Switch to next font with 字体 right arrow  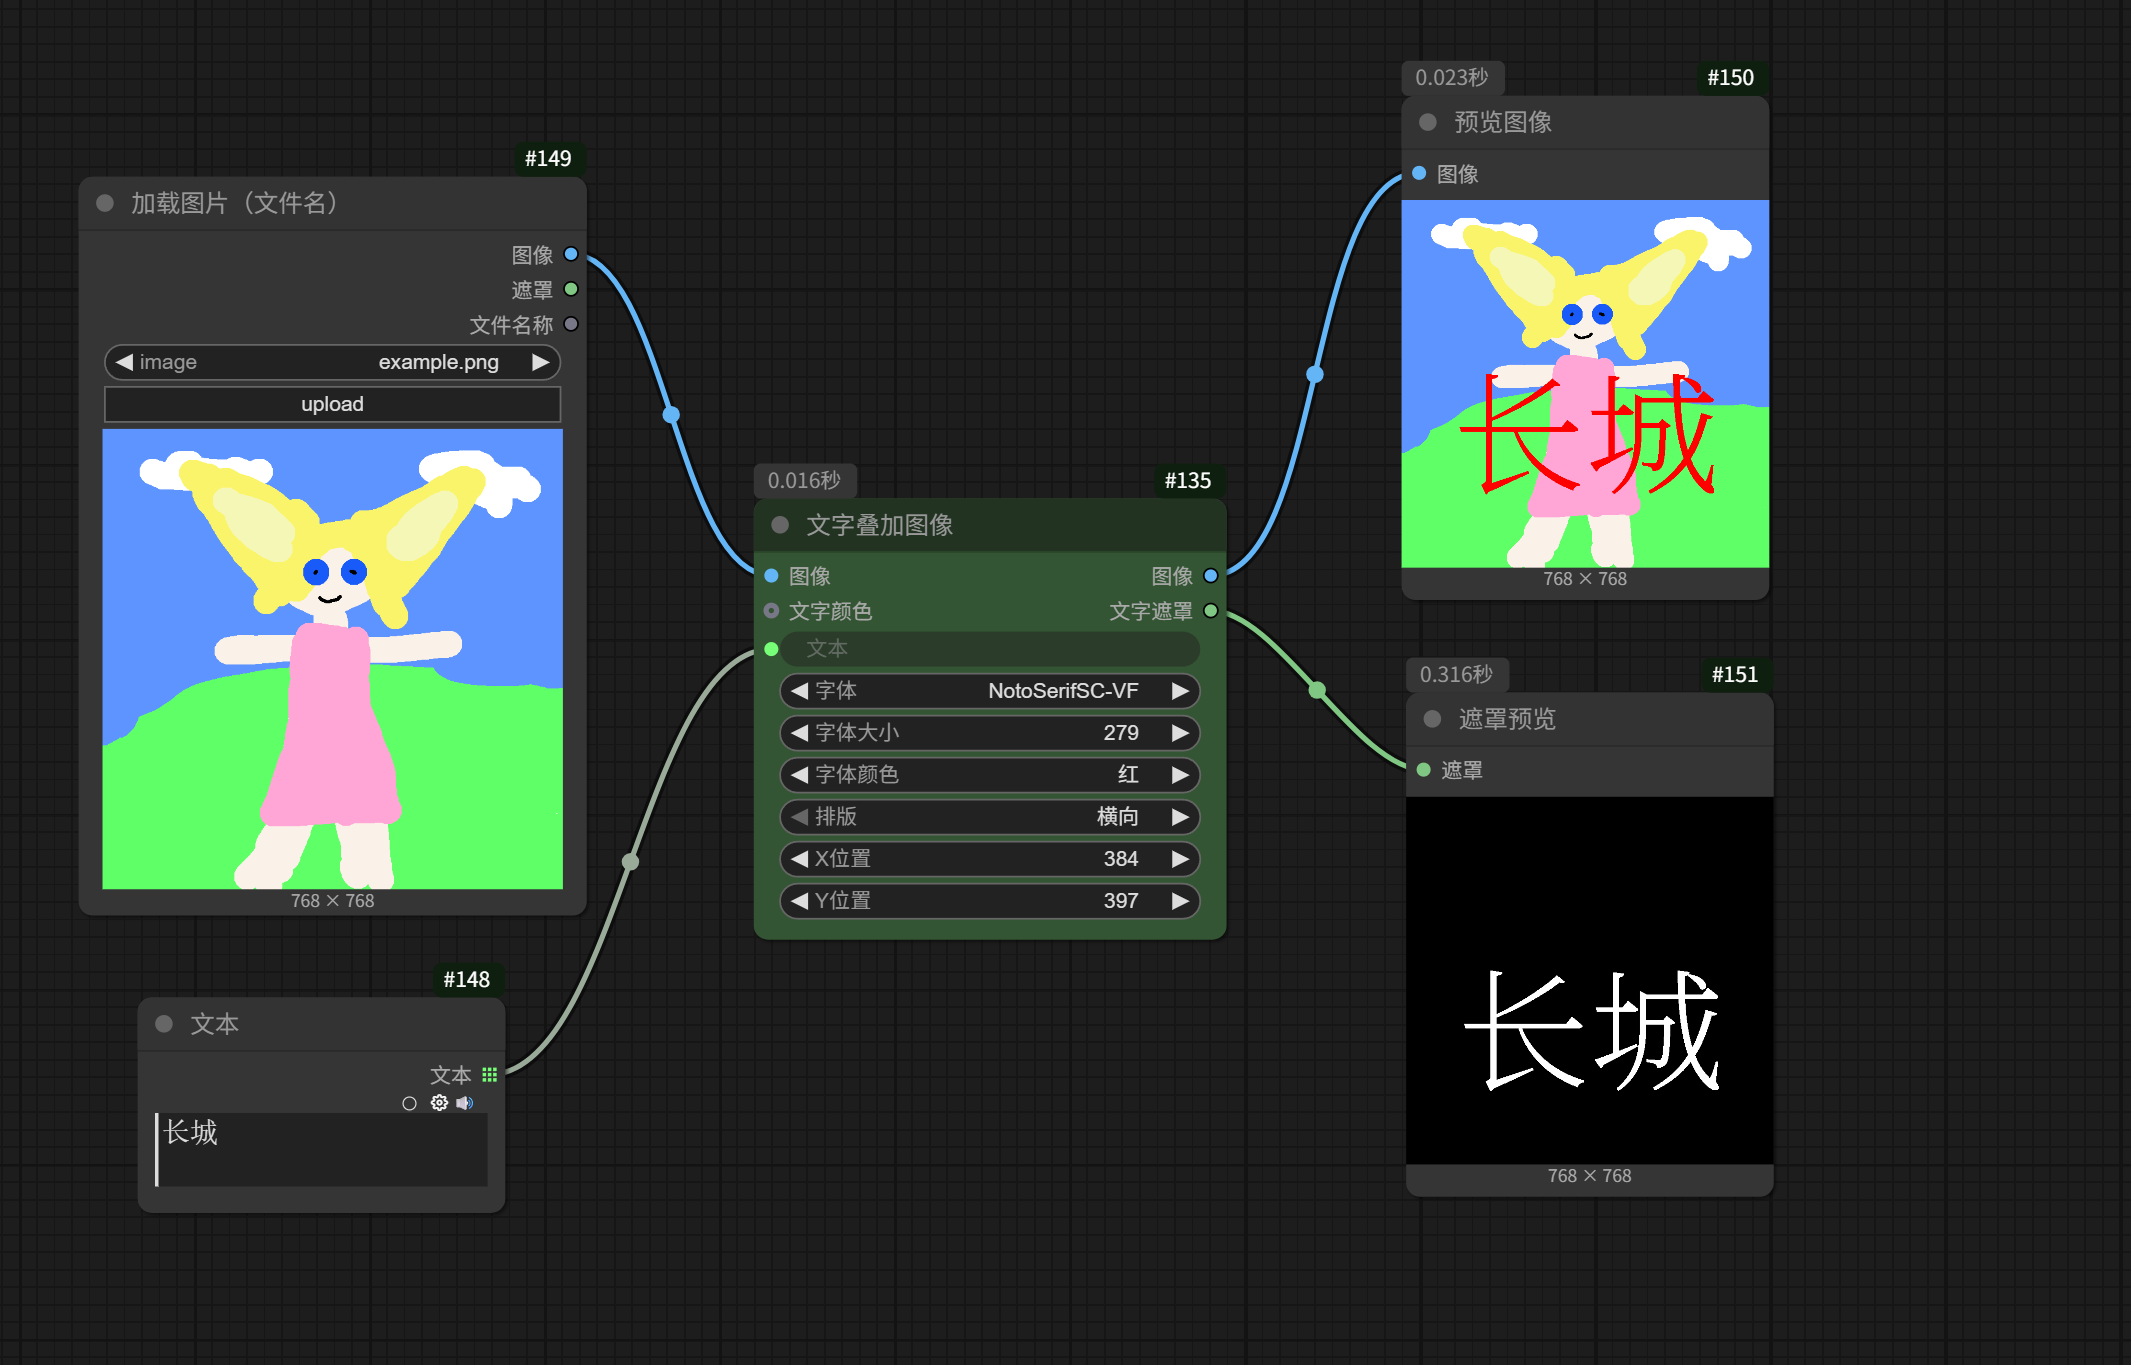[x=1180, y=691]
